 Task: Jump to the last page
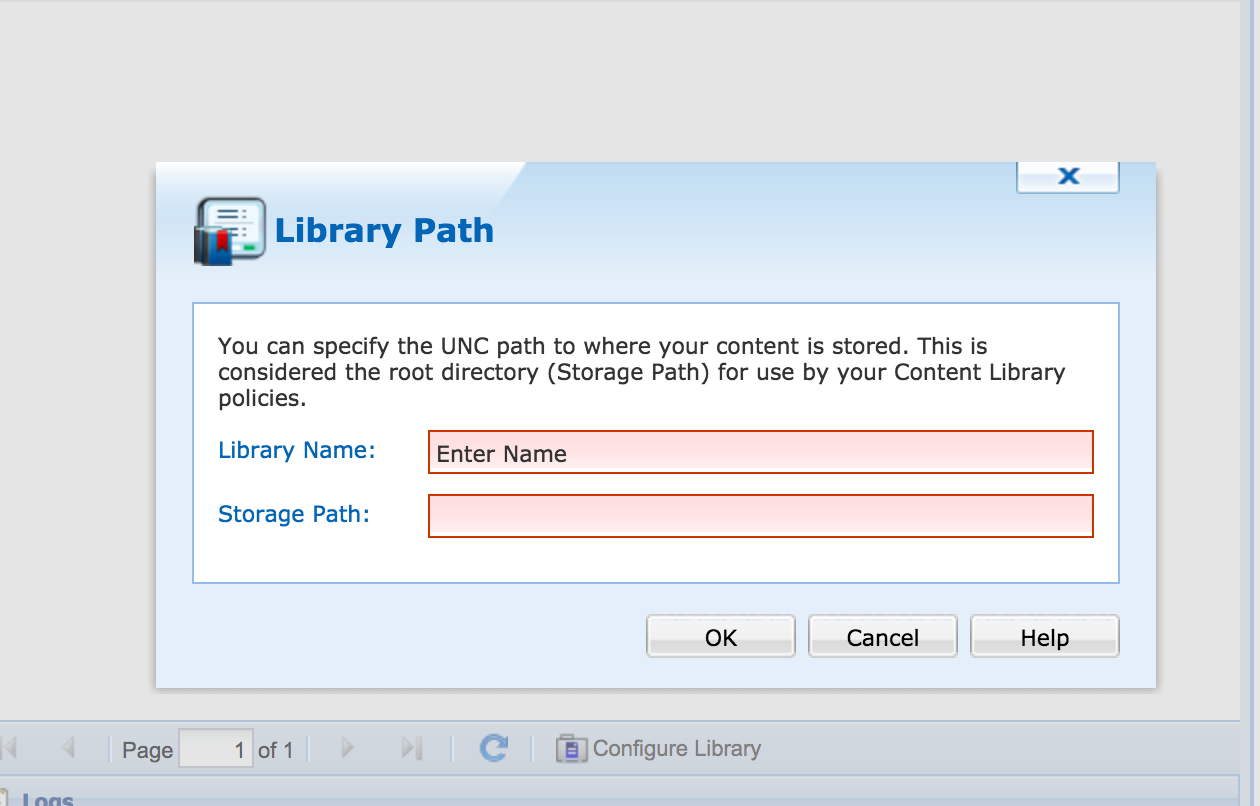point(411,748)
